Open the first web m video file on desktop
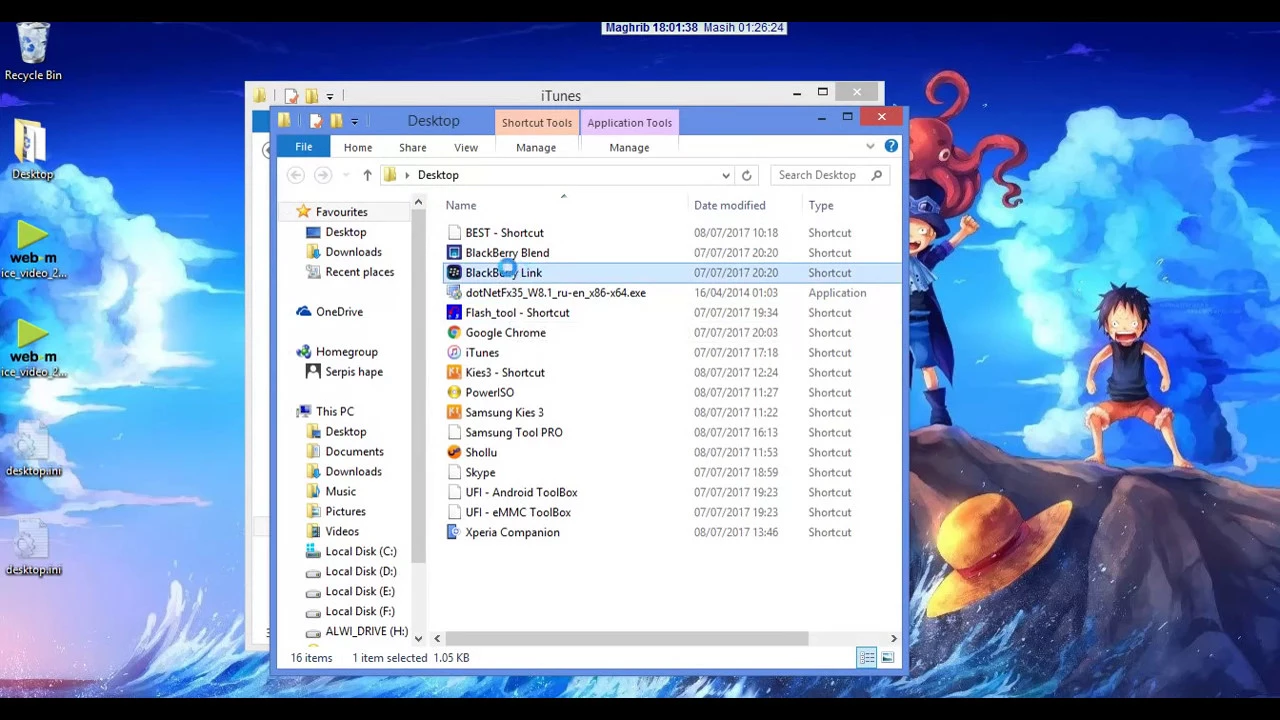The width and height of the screenshot is (1280, 720). 33,250
